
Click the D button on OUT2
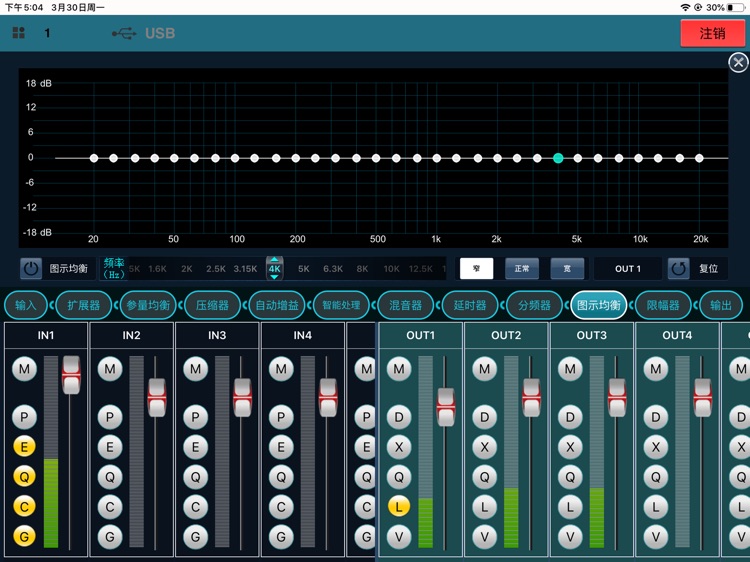[485, 417]
